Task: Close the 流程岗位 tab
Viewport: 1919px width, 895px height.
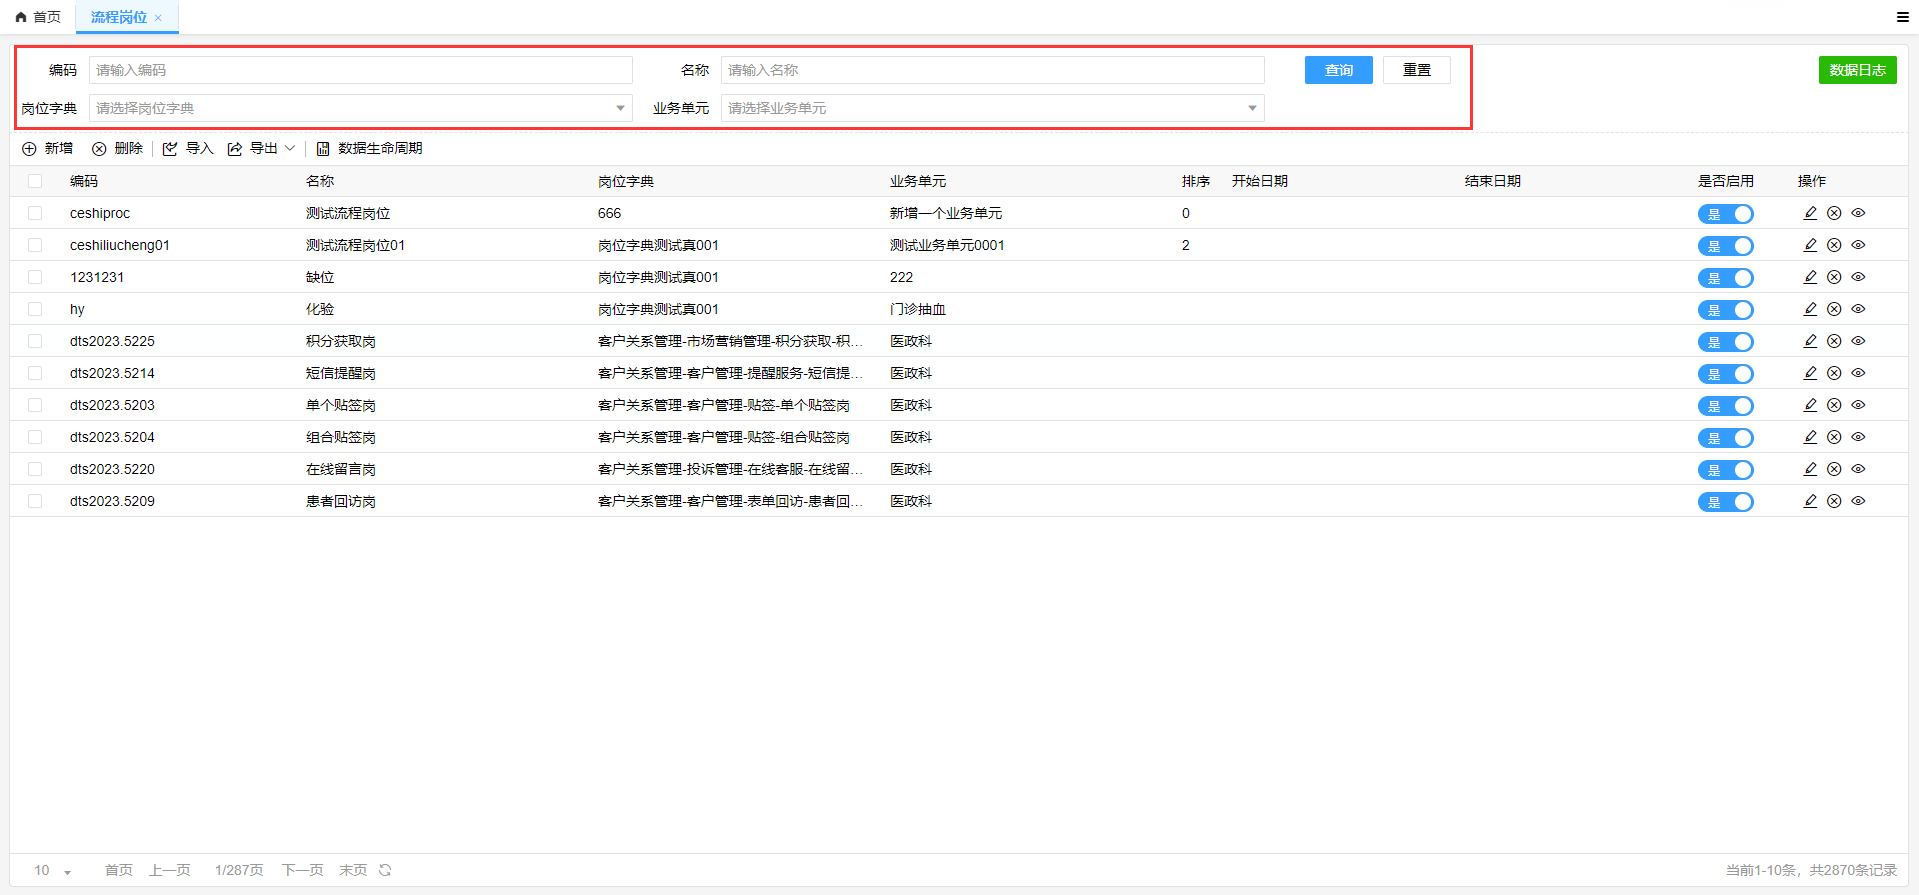Action: [158, 18]
